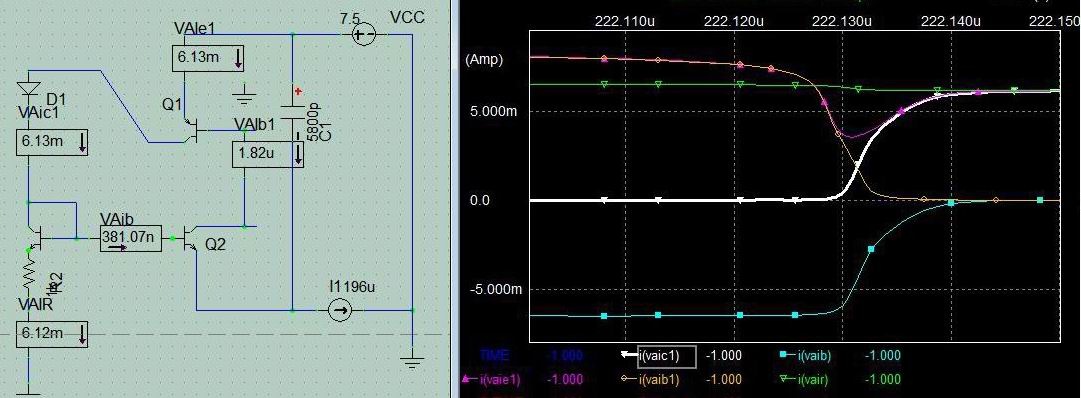Select the I1 current source symbol
This screenshot has height=398, width=1081.
pyautogui.click(x=339, y=312)
